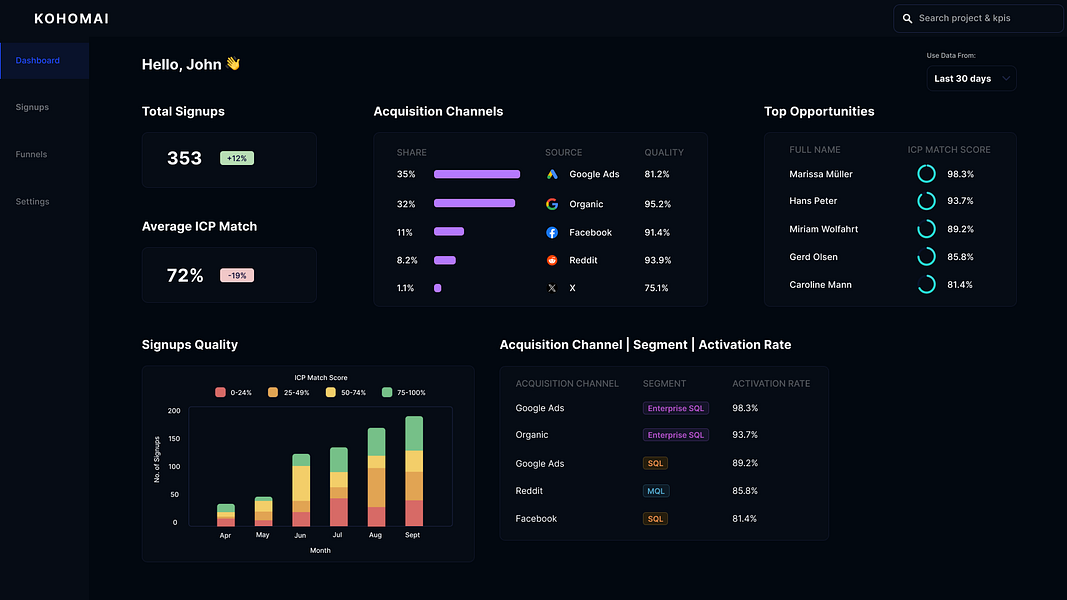Click the X logo icon
The image size is (1067, 600).
[x=552, y=288]
